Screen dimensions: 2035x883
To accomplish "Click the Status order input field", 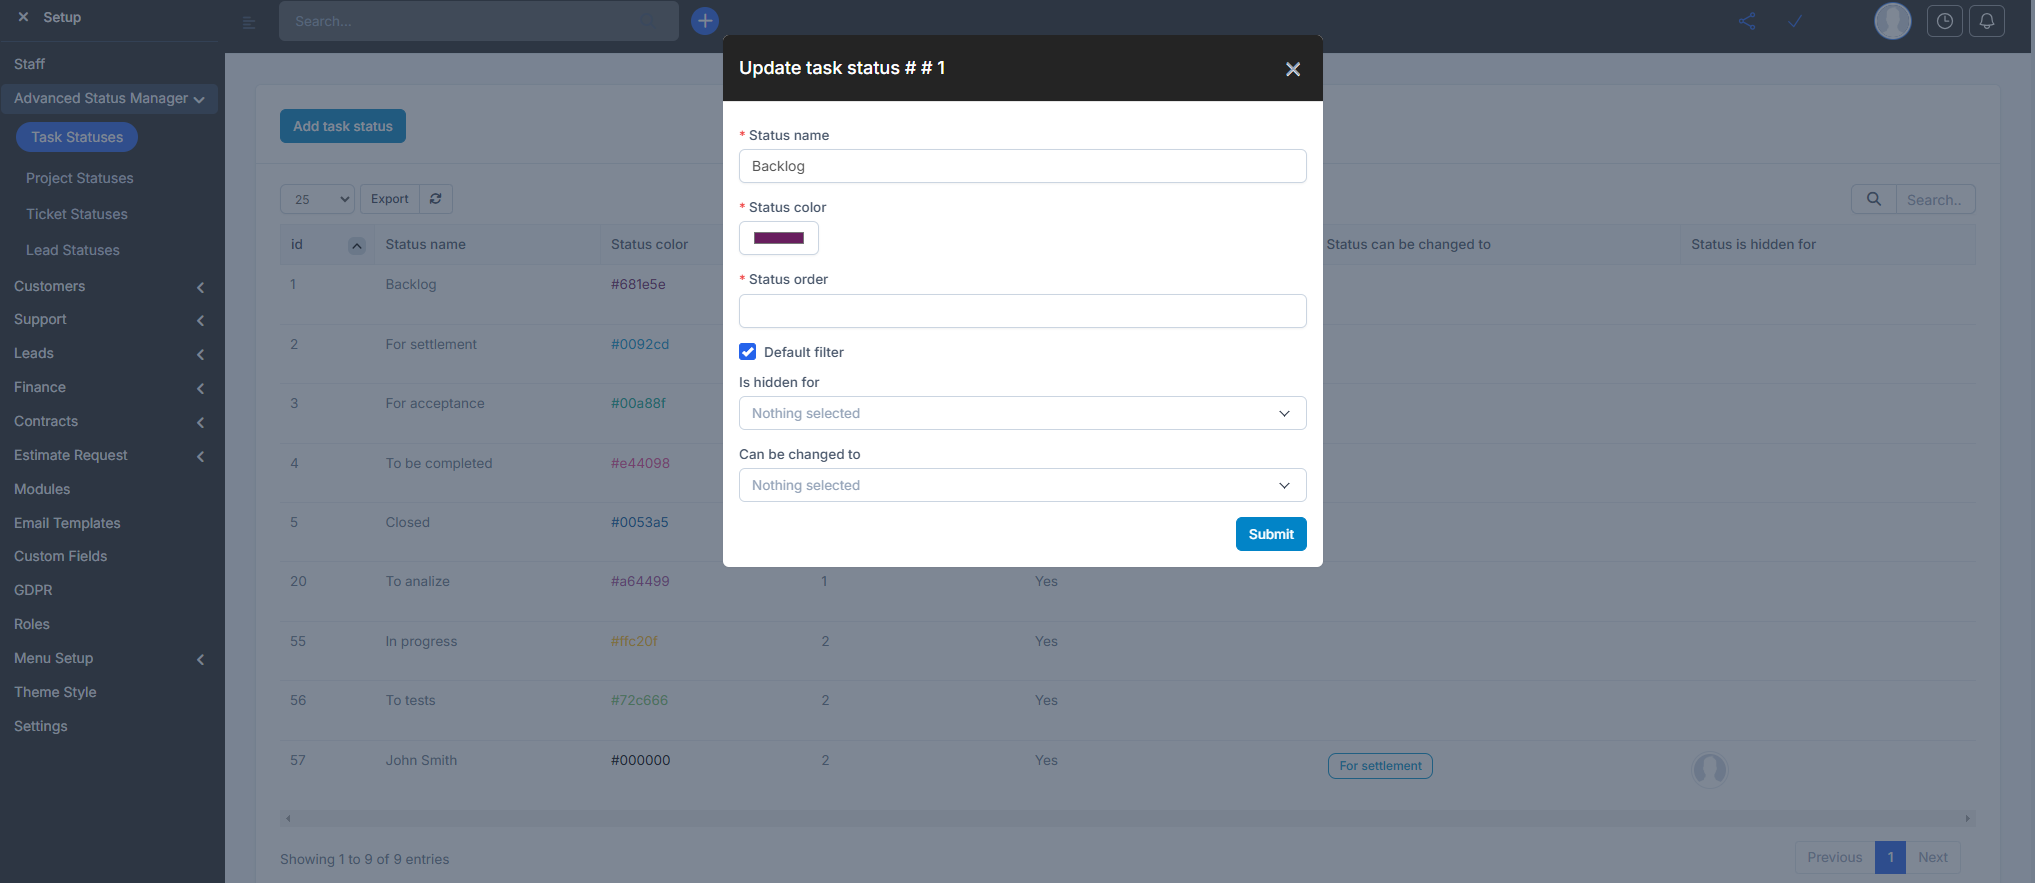I will (1022, 311).
